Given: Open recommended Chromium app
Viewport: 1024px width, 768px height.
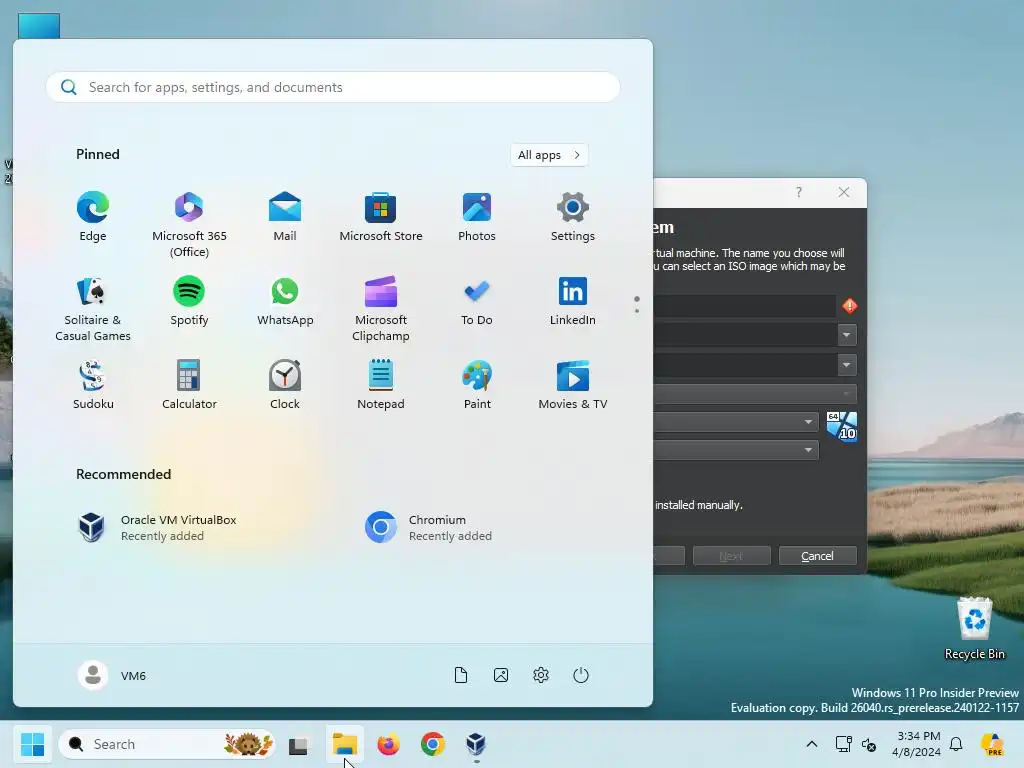Looking at the screenshot, I should tap(428, 527).
